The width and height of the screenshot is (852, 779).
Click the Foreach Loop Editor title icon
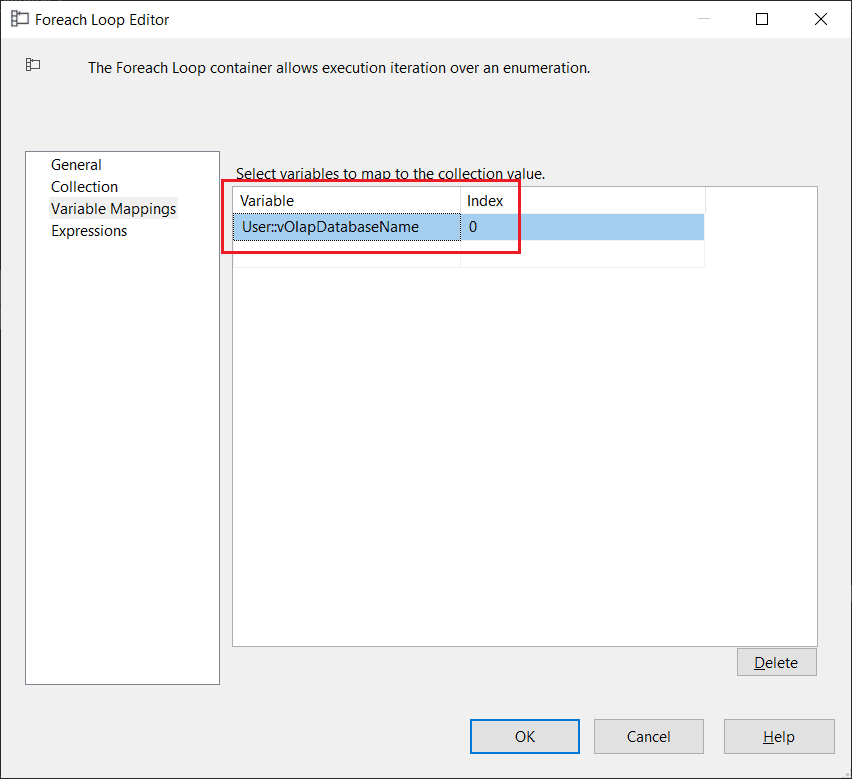[x=19, y=19]
